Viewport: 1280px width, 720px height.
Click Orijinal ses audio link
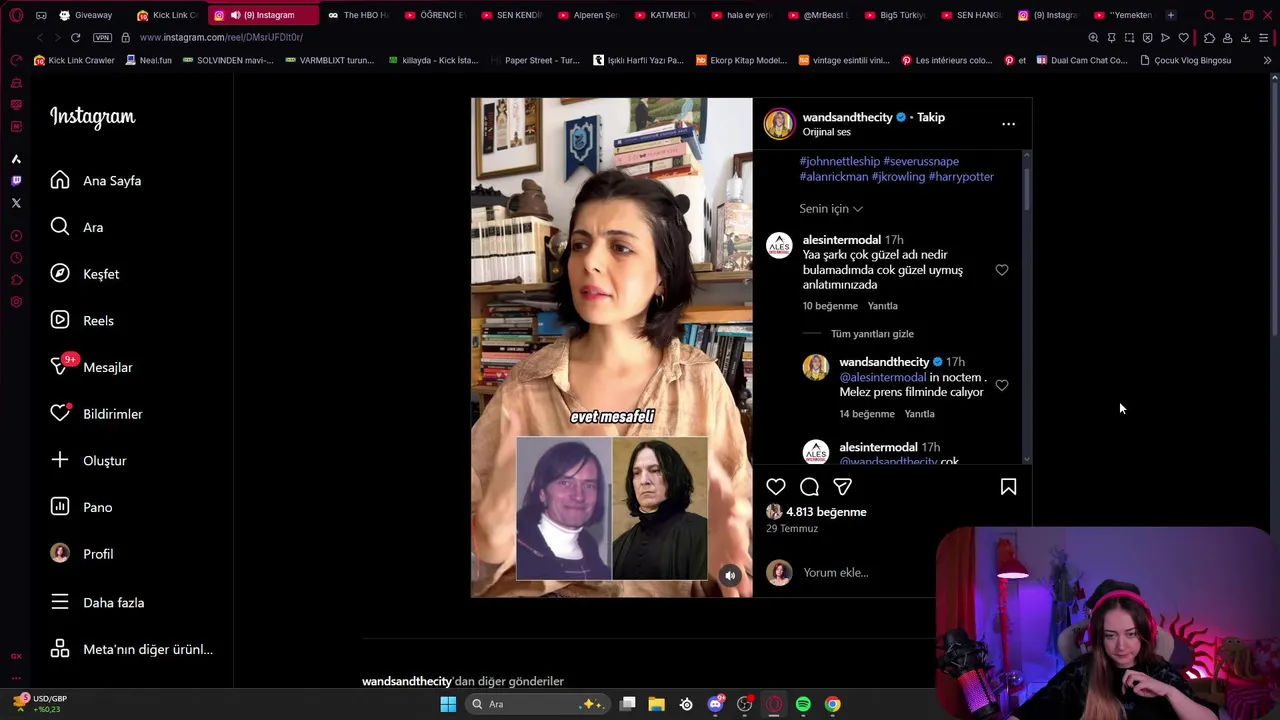click(826, 132)
